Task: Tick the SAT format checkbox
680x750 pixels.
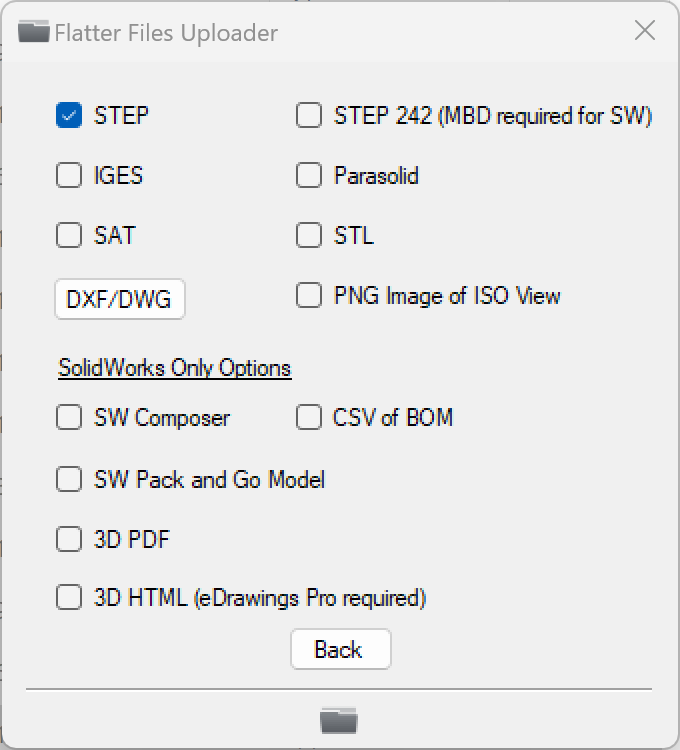Action: (69, 236)
